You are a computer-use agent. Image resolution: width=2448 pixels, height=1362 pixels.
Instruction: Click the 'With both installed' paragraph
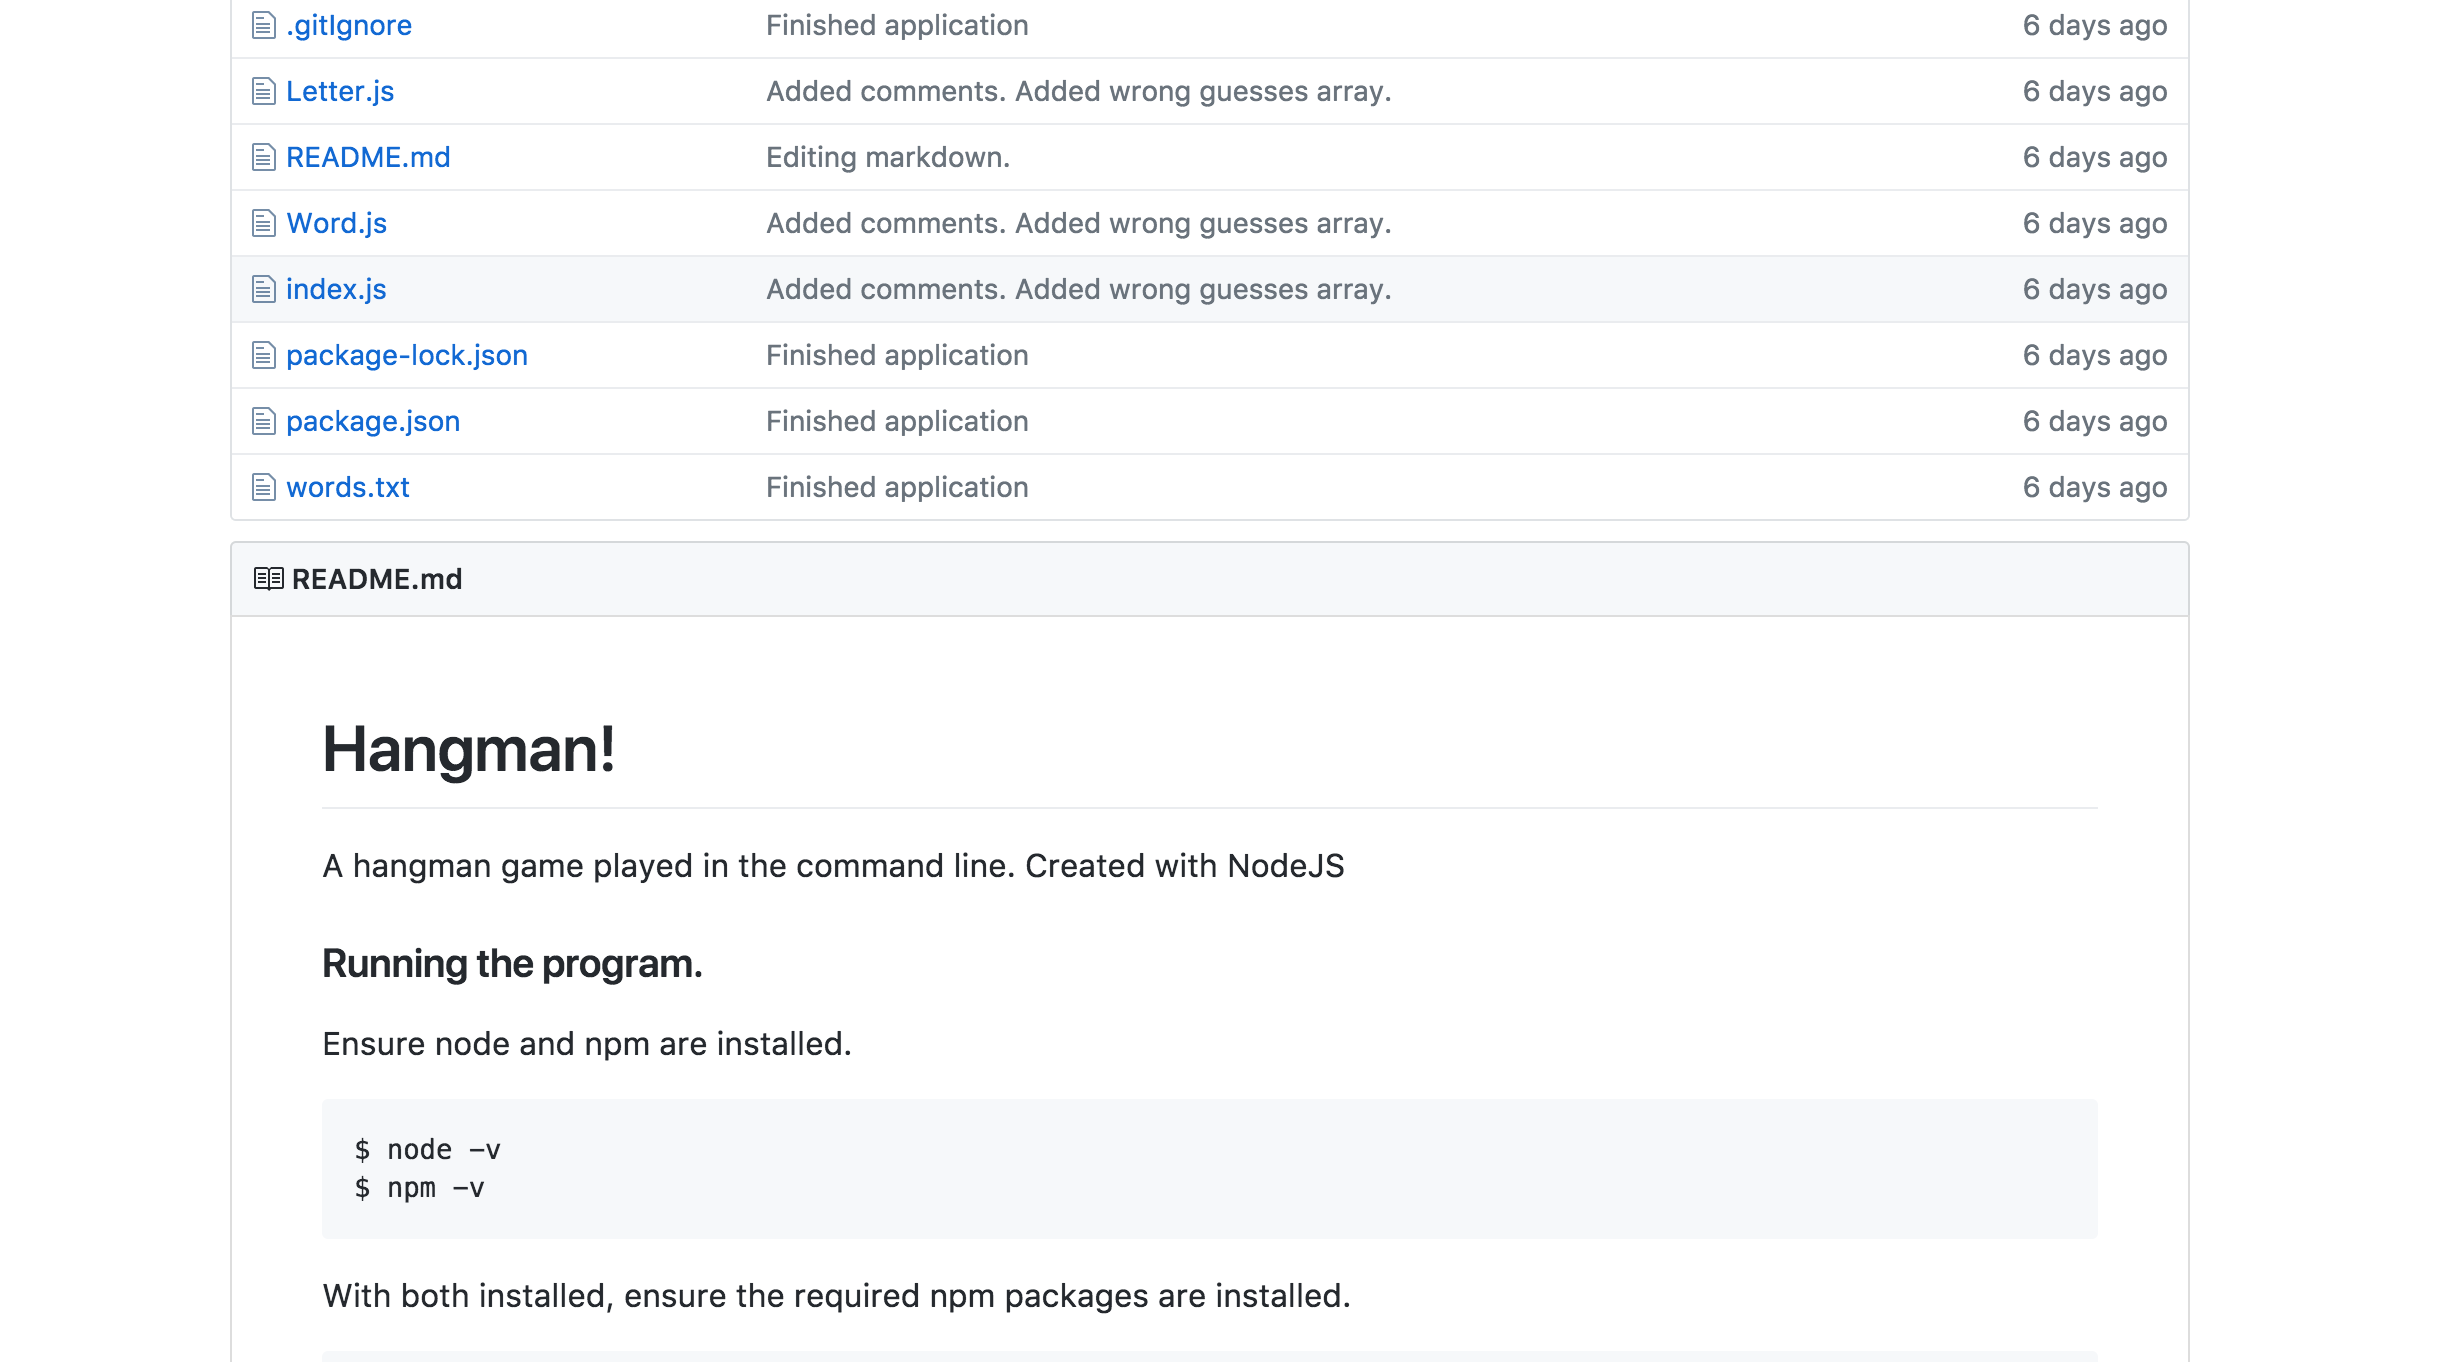click(836, 1296)
